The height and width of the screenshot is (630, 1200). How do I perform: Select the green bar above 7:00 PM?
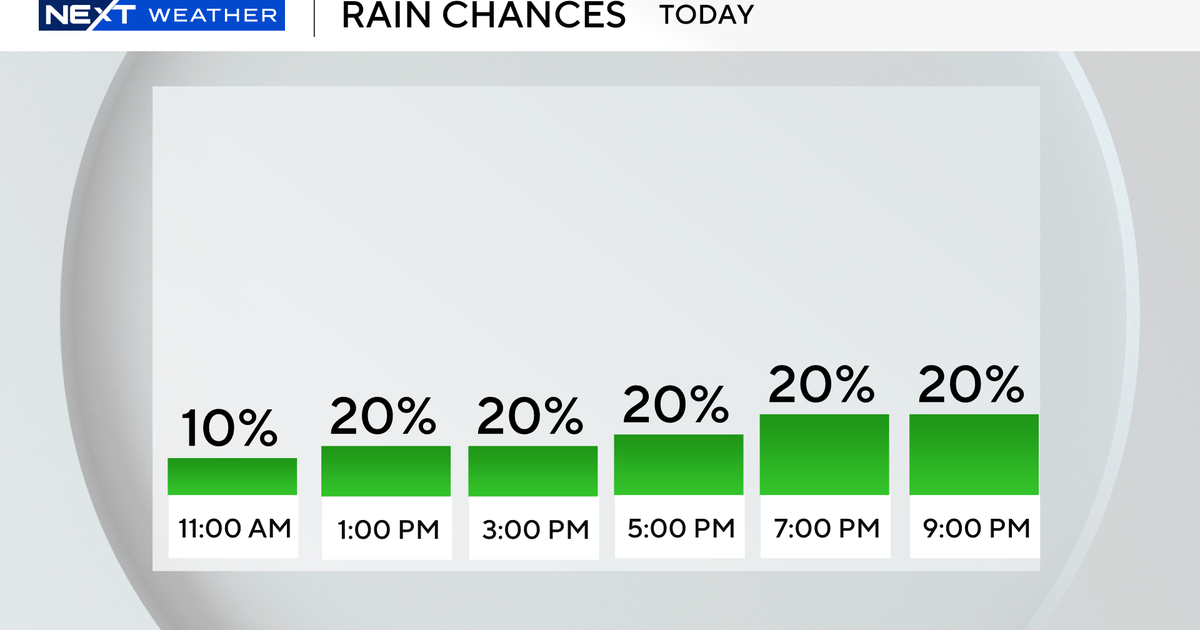[x=824, y=454]
